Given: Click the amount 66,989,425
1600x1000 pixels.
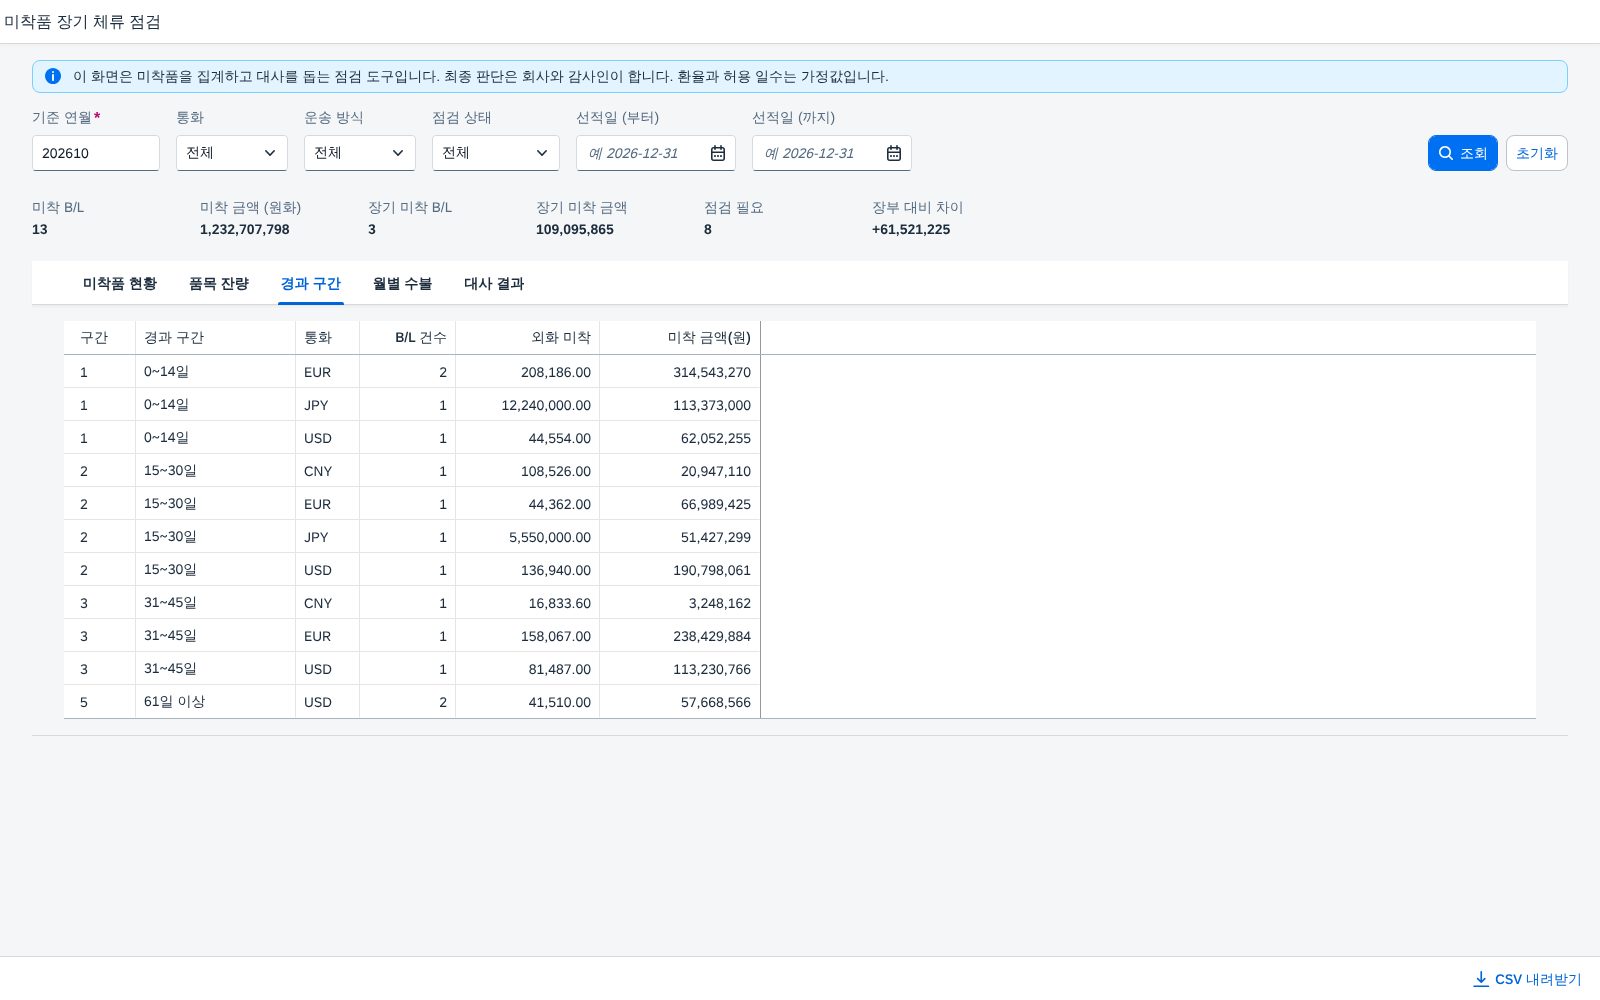Looking at the screenshot, I should point(716,504).
